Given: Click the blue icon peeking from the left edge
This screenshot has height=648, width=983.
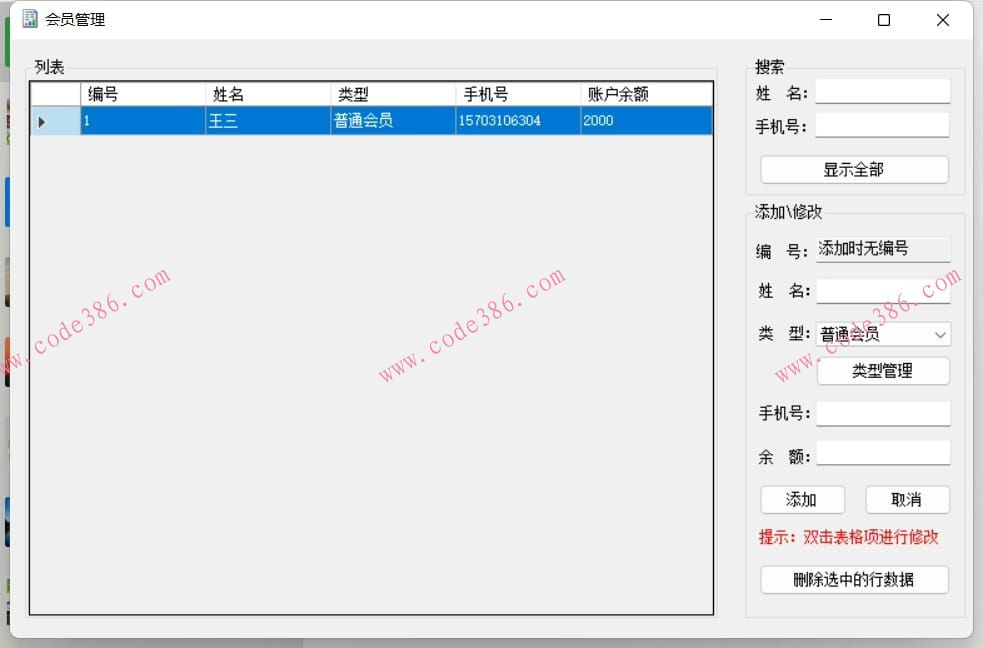Looking at the screenshot, I should click(x=5, y=200).
